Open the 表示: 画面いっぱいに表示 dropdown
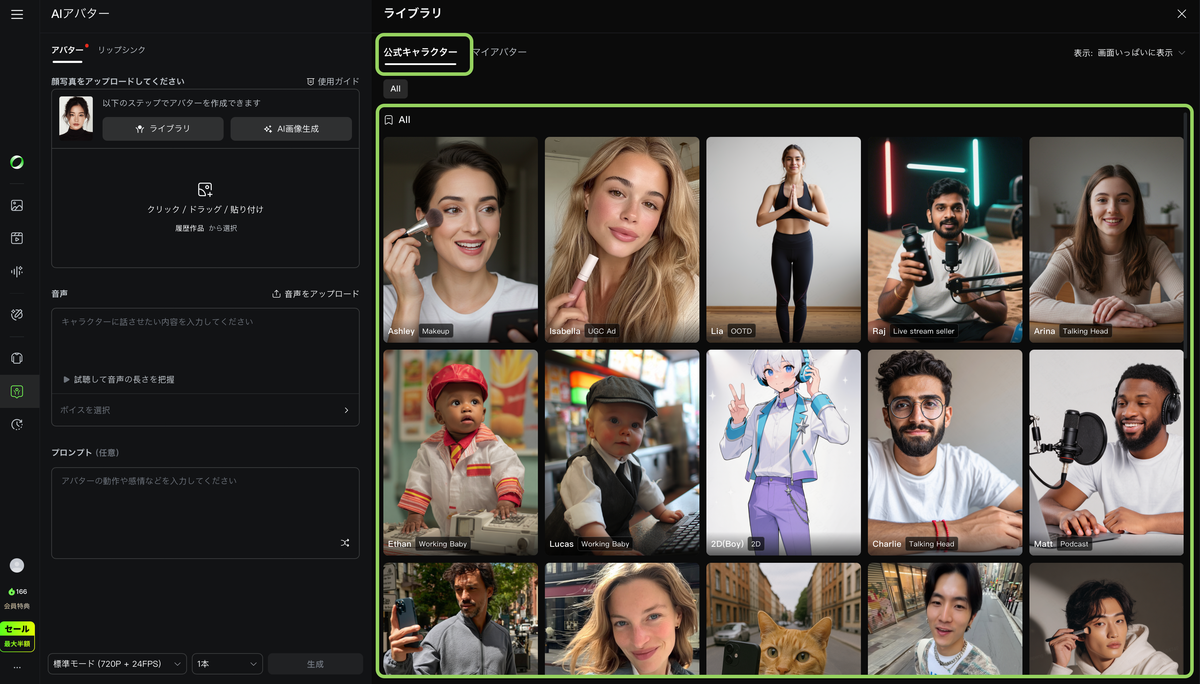1200x684 pixels. [1129, 53]
